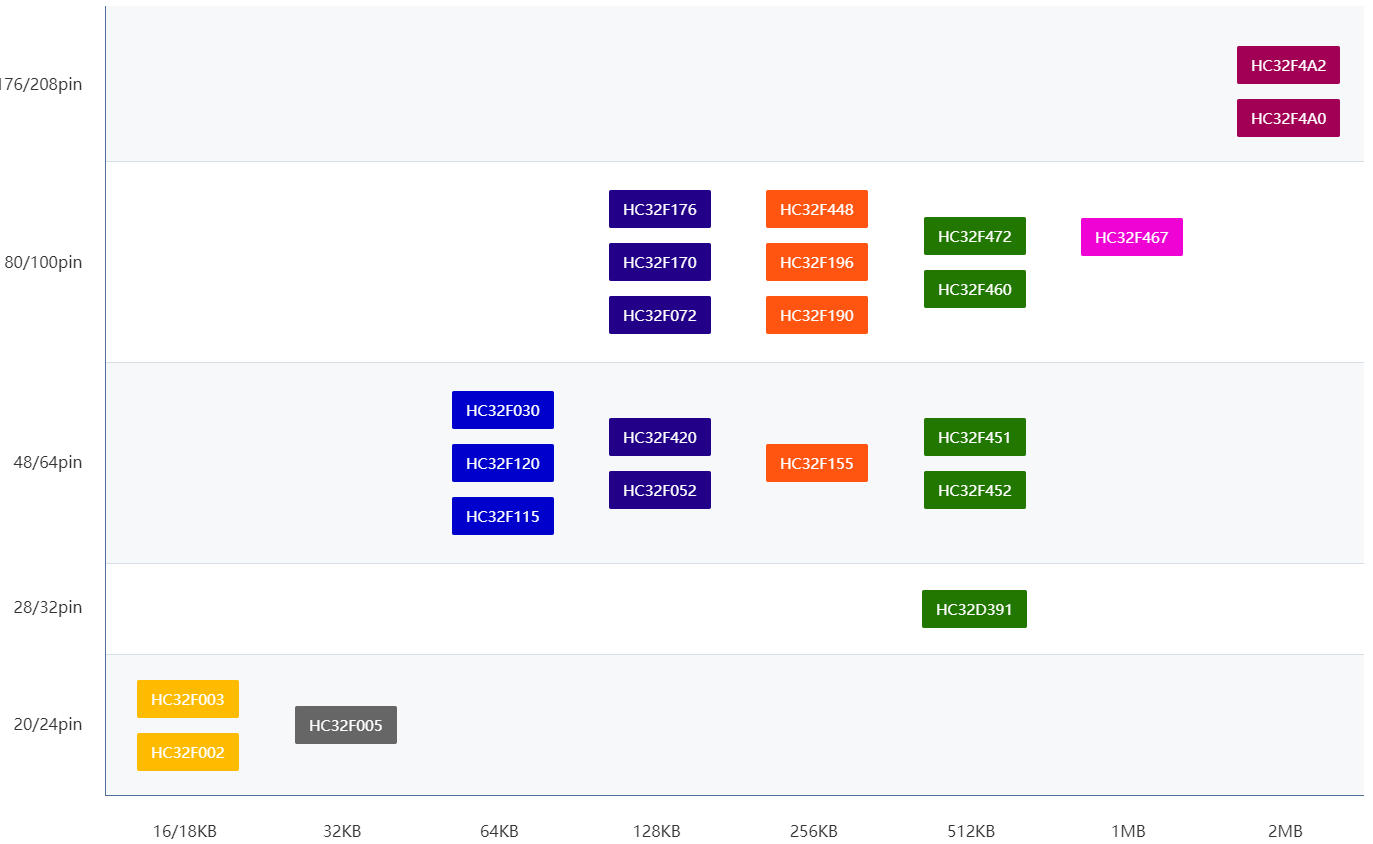The width and height of the screenshot is (1373, 844).
Task: Click the yellow HC32F003 tag
Action: pyautogui.click(x=188, y=699)
